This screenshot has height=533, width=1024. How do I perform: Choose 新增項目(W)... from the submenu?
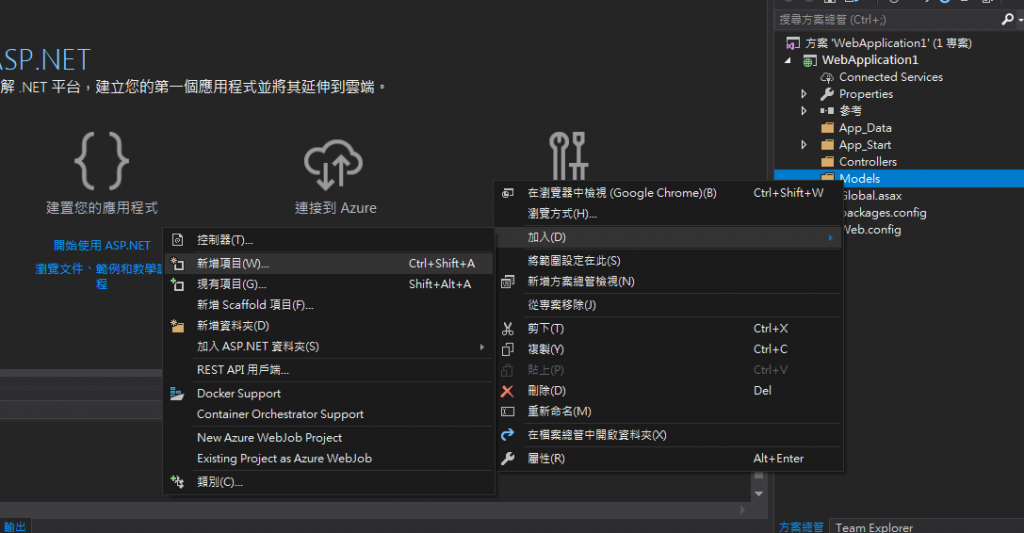click(329, 263)
